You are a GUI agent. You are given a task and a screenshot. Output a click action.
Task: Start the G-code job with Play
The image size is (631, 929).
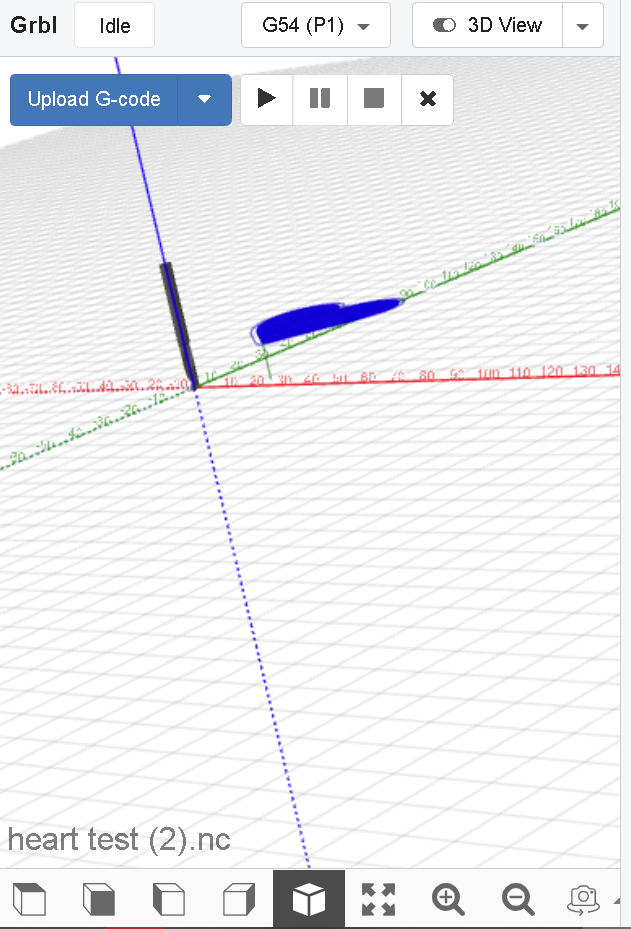(x=267, y=99)
